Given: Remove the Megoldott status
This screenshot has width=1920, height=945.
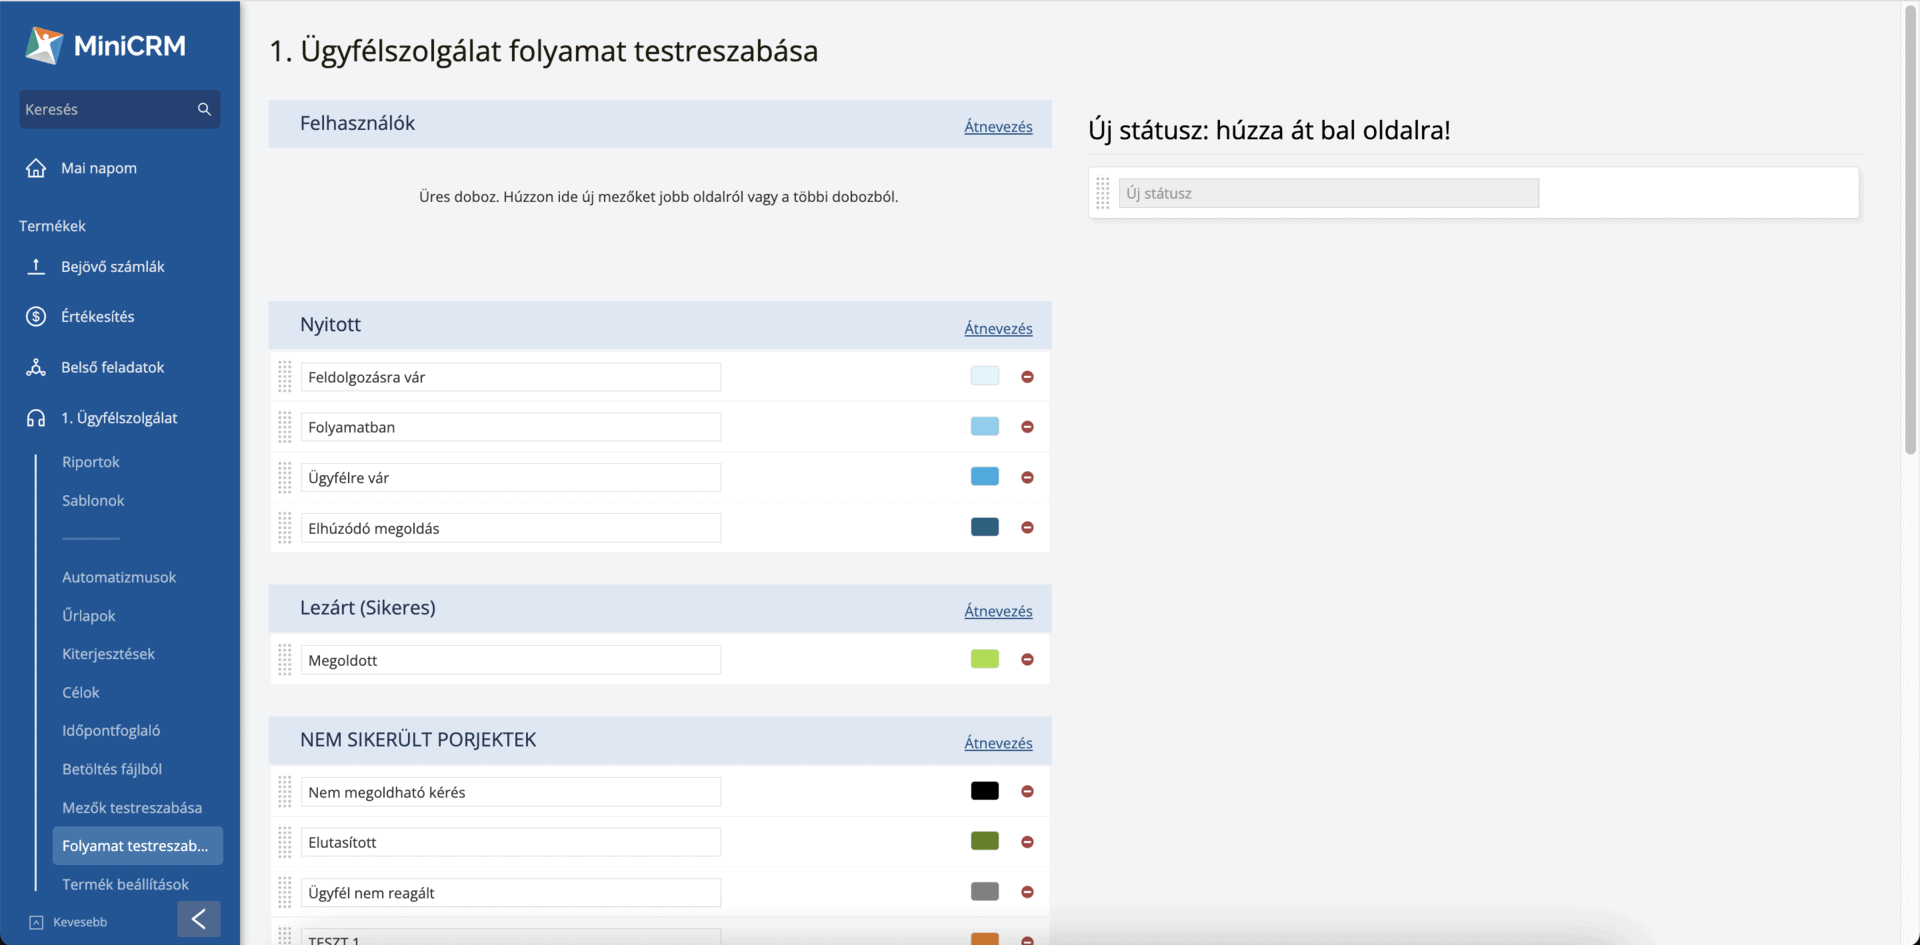Looking at the screenshot, I should point(1027,660).
